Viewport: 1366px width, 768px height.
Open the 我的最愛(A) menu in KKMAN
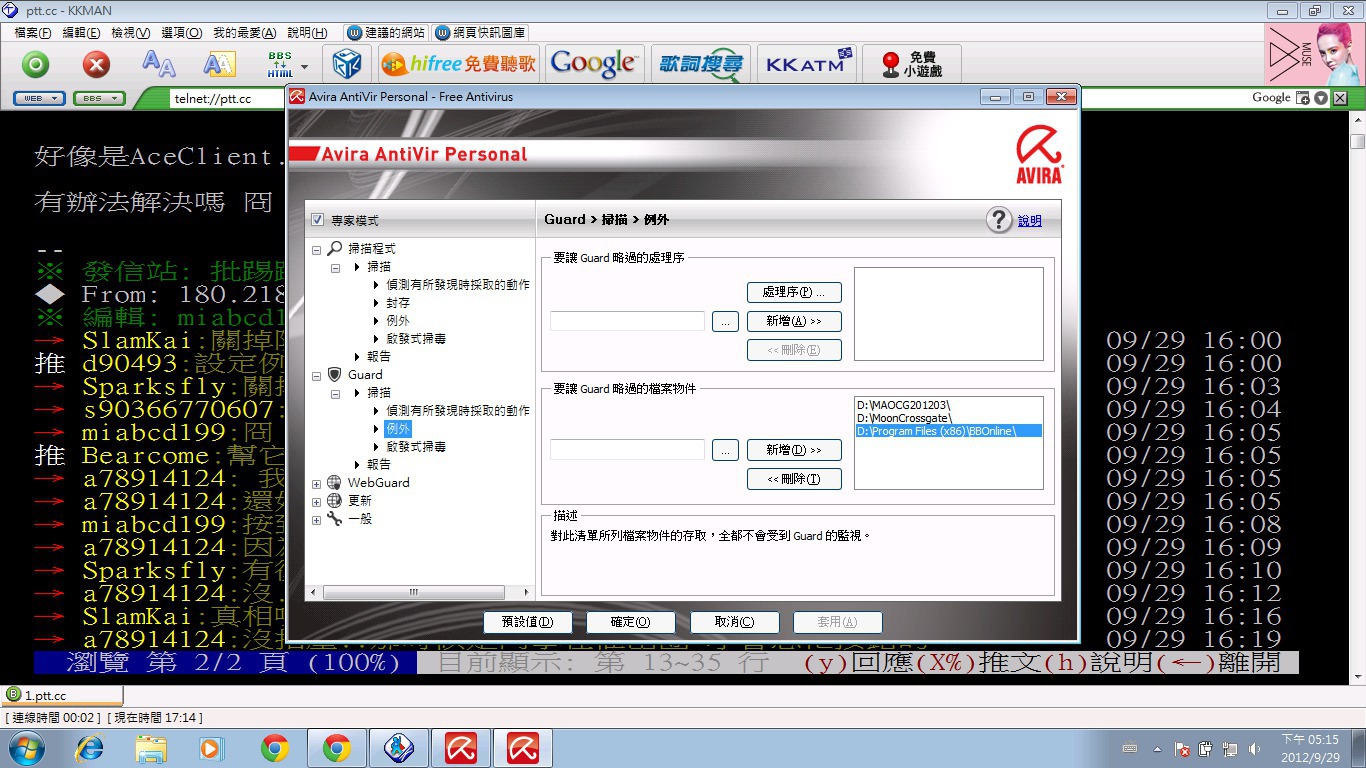coord(244,33)
